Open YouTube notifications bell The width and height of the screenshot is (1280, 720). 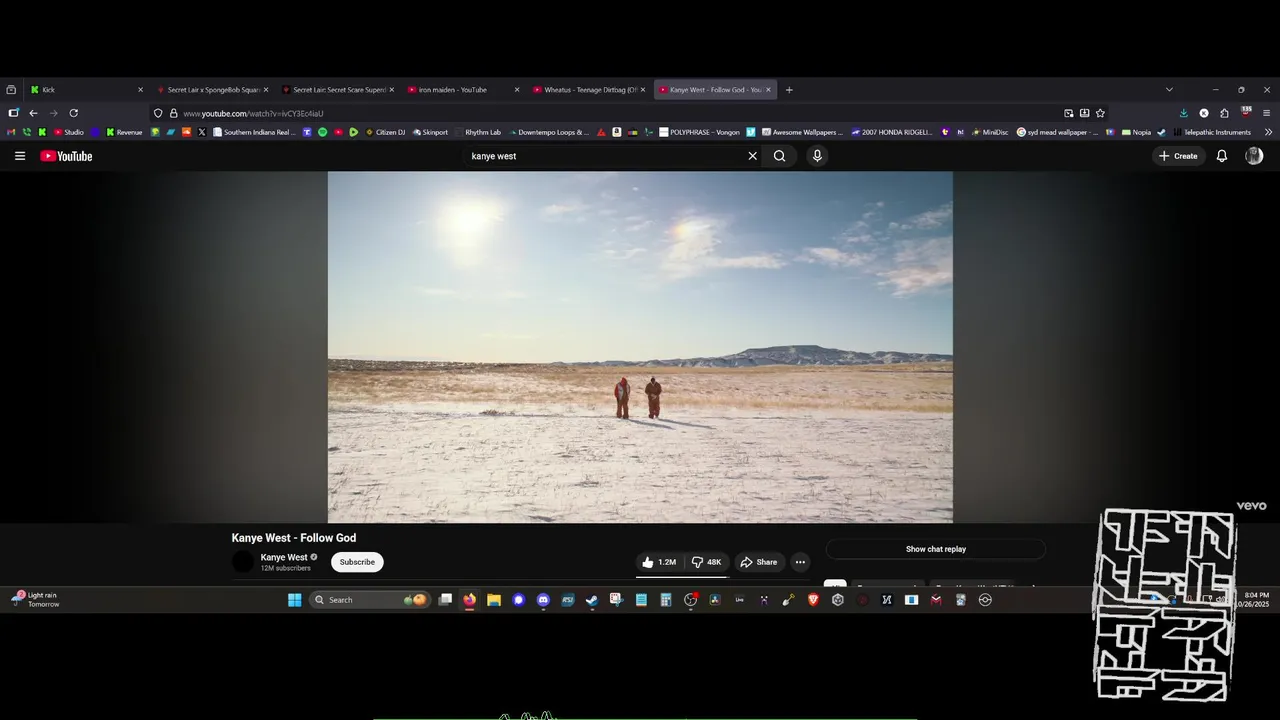[1222, 156]
